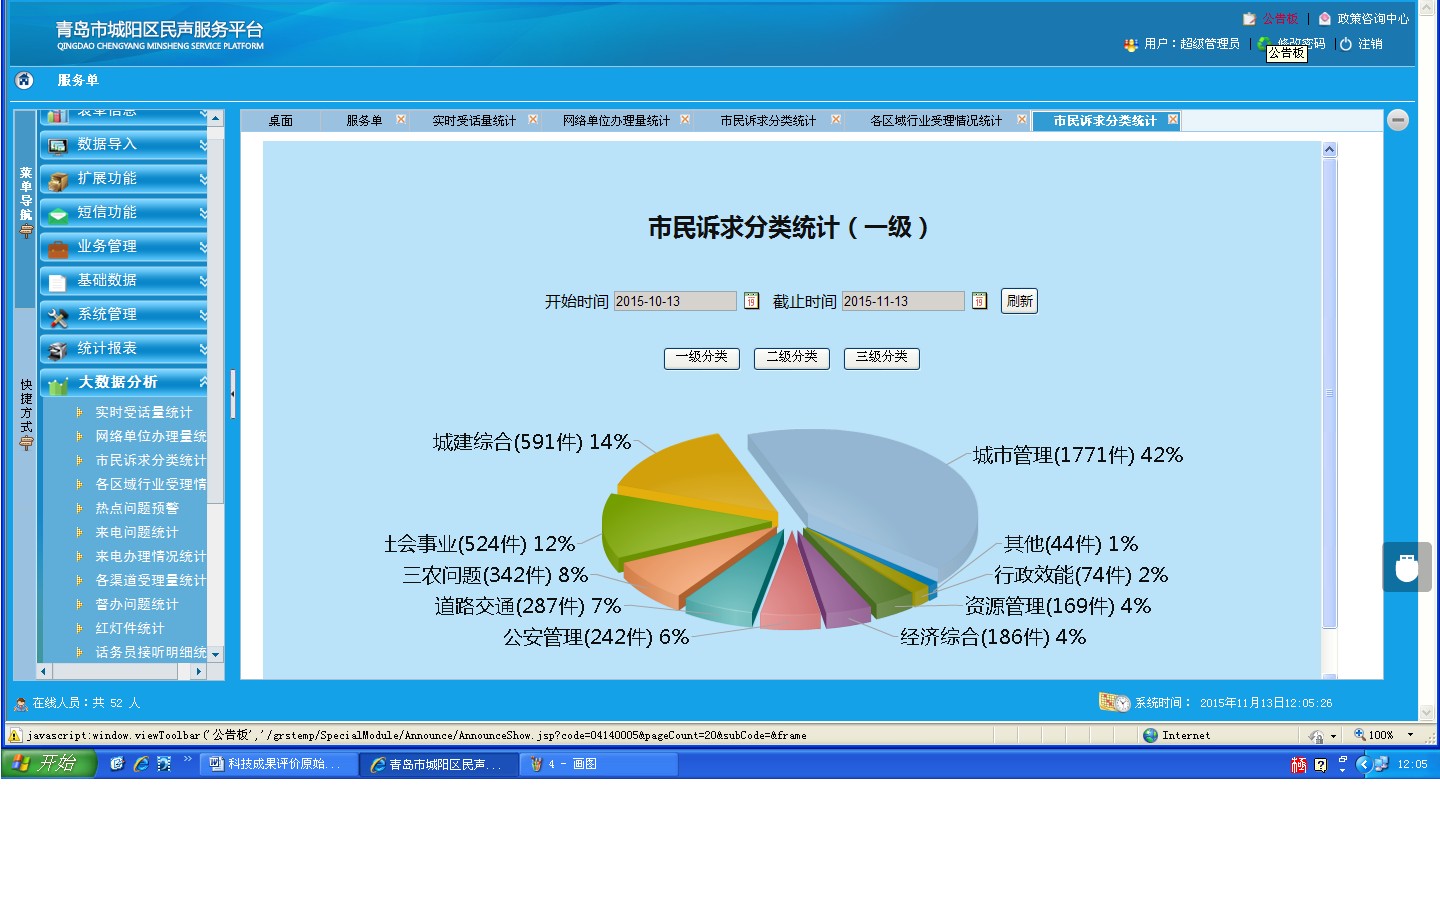The image size is (1440, 900).
Task: Click the 公告板 notepad icon in header
Action: click(x=1249, y=19)
